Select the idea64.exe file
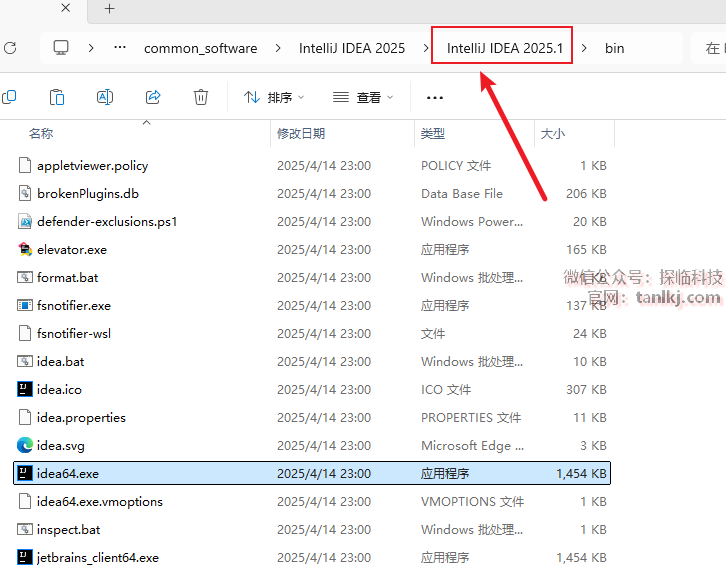726x566 pixels. coord(68,473)
